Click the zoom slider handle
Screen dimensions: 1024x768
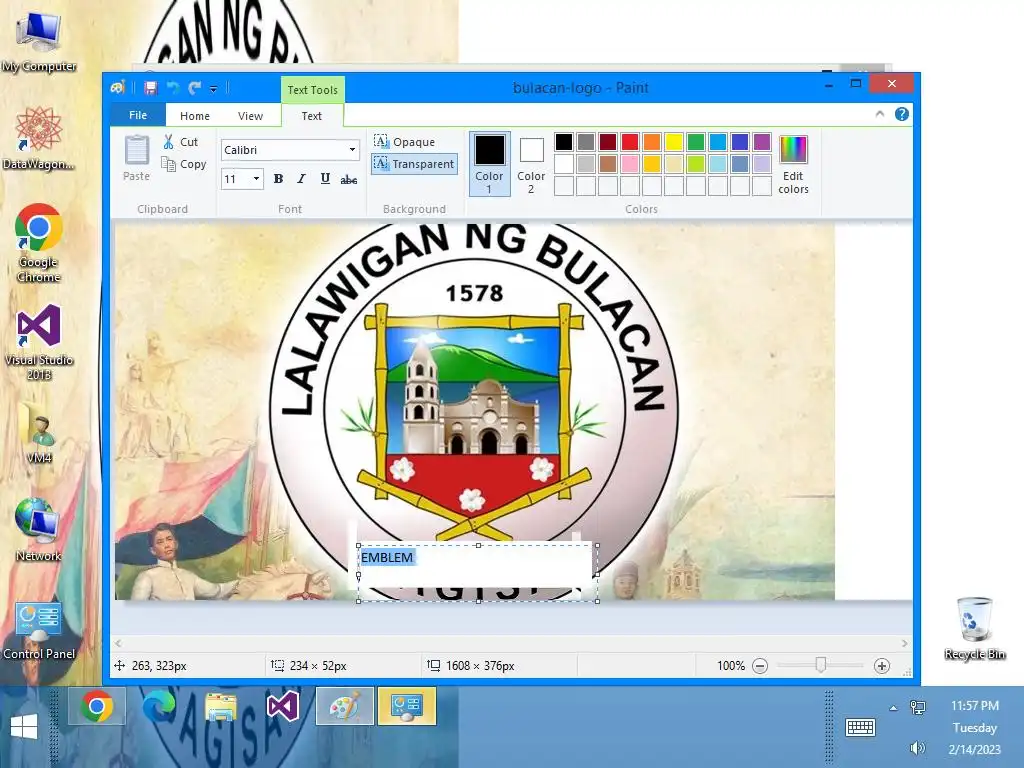point(820,665)
